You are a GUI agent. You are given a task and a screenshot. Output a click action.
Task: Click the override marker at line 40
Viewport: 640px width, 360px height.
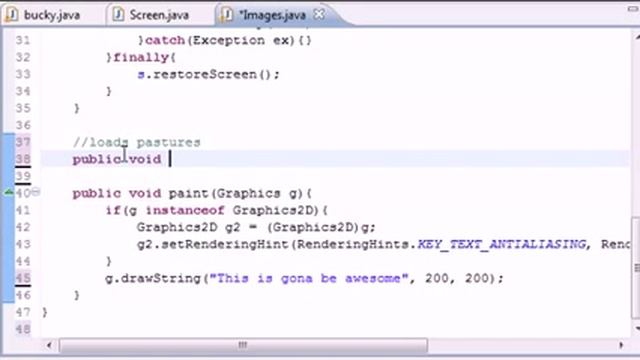(9, 192)
